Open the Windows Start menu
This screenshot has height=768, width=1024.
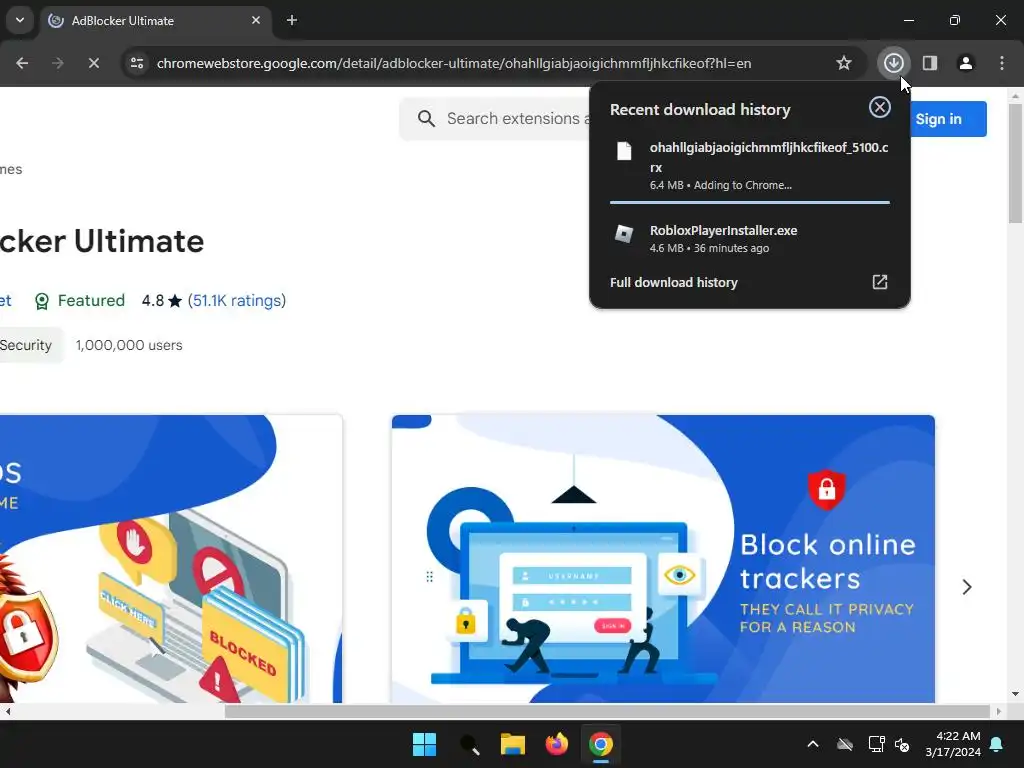pos(424,744)
